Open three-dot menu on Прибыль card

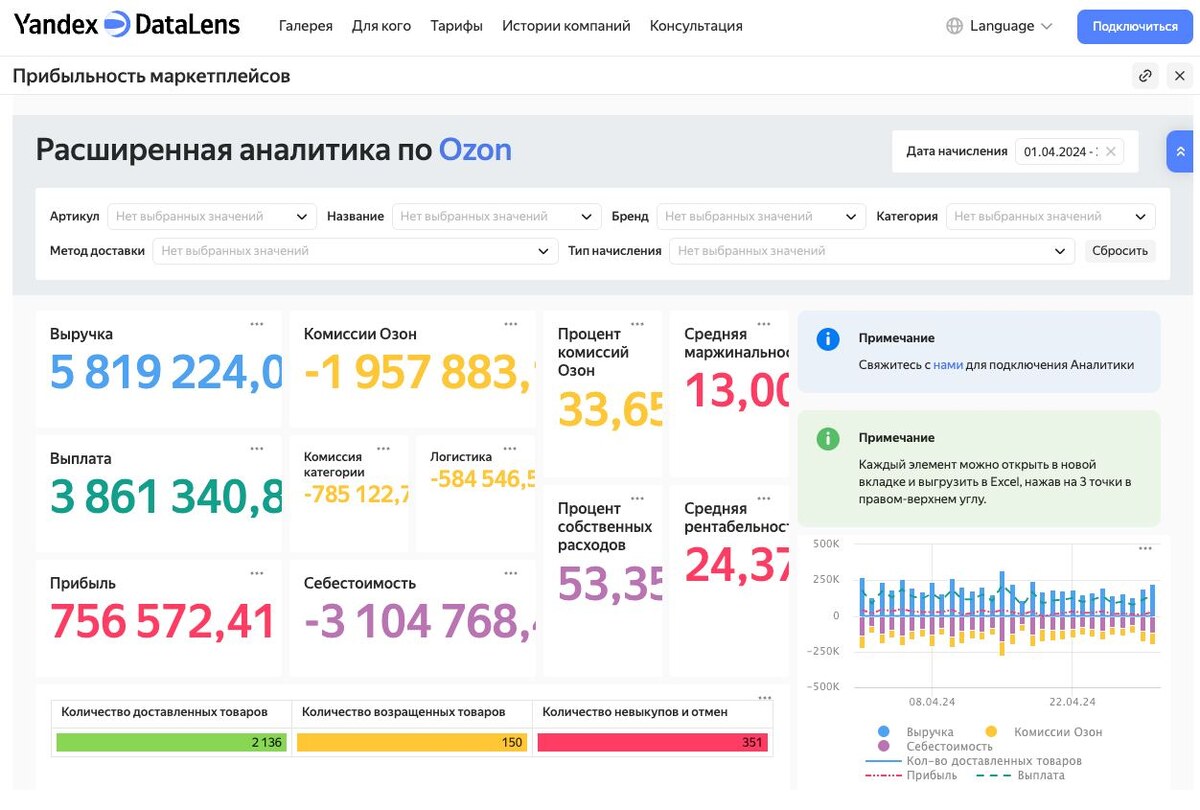click(257, 573)
